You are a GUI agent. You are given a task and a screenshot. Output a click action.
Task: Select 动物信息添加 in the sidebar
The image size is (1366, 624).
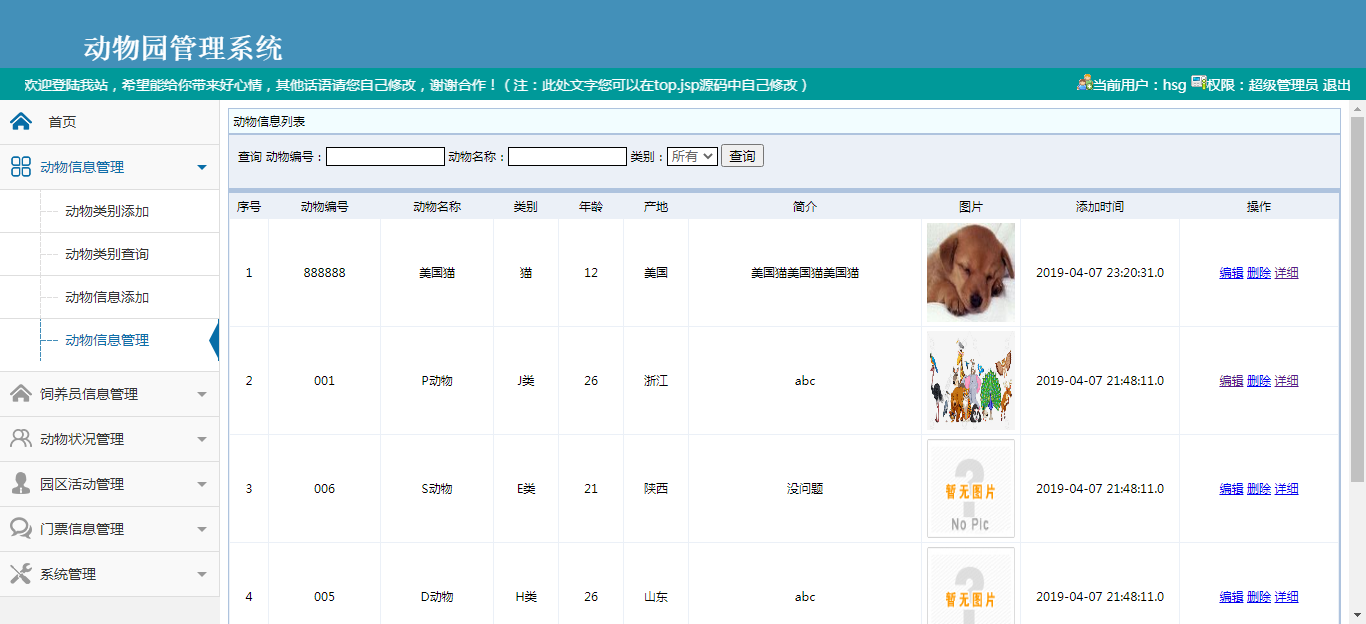pyautogui.click(x=107, y=297)
